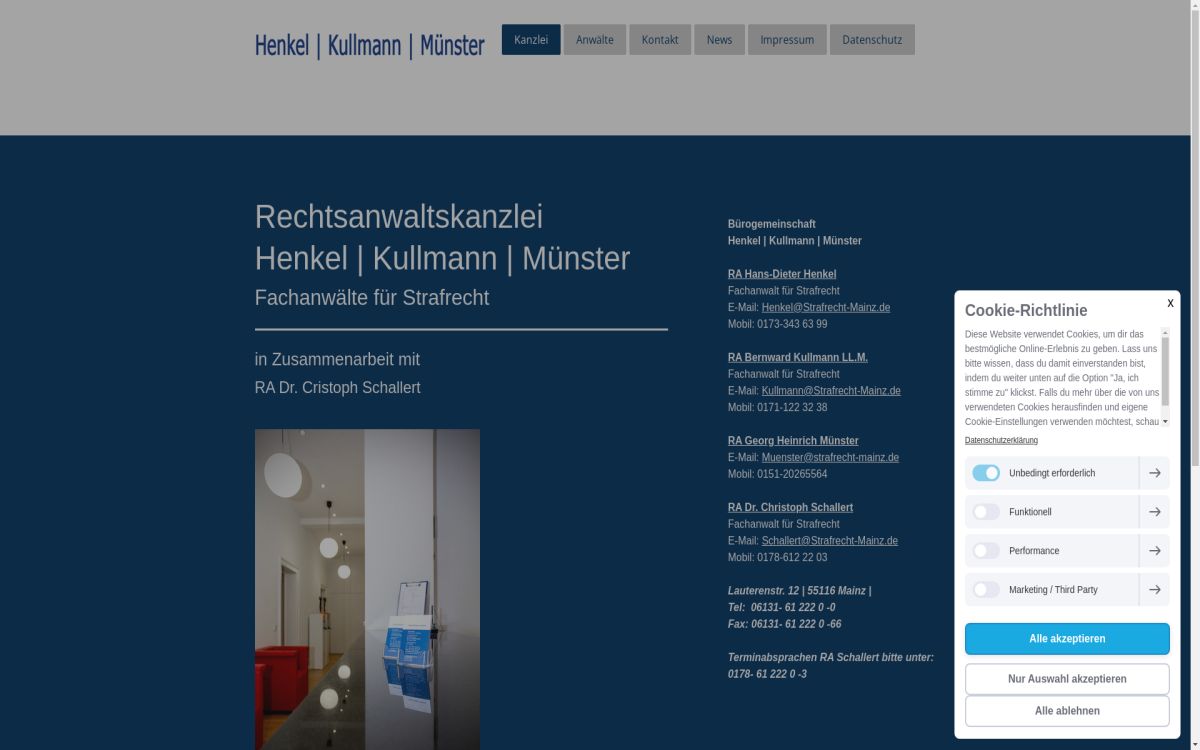
Task: Enable Marketing / Third Party toggle
Action: pyautogui.click(x=986, y=590)
